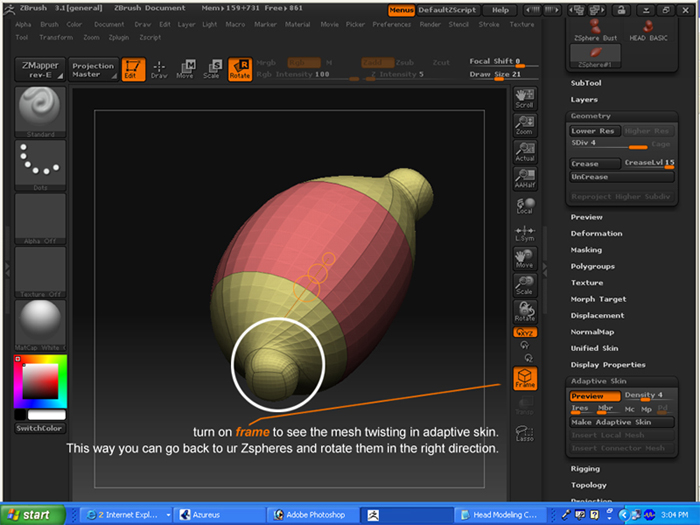Open the Brush menu
The image size is (700, 525).
tap(49, 25)
